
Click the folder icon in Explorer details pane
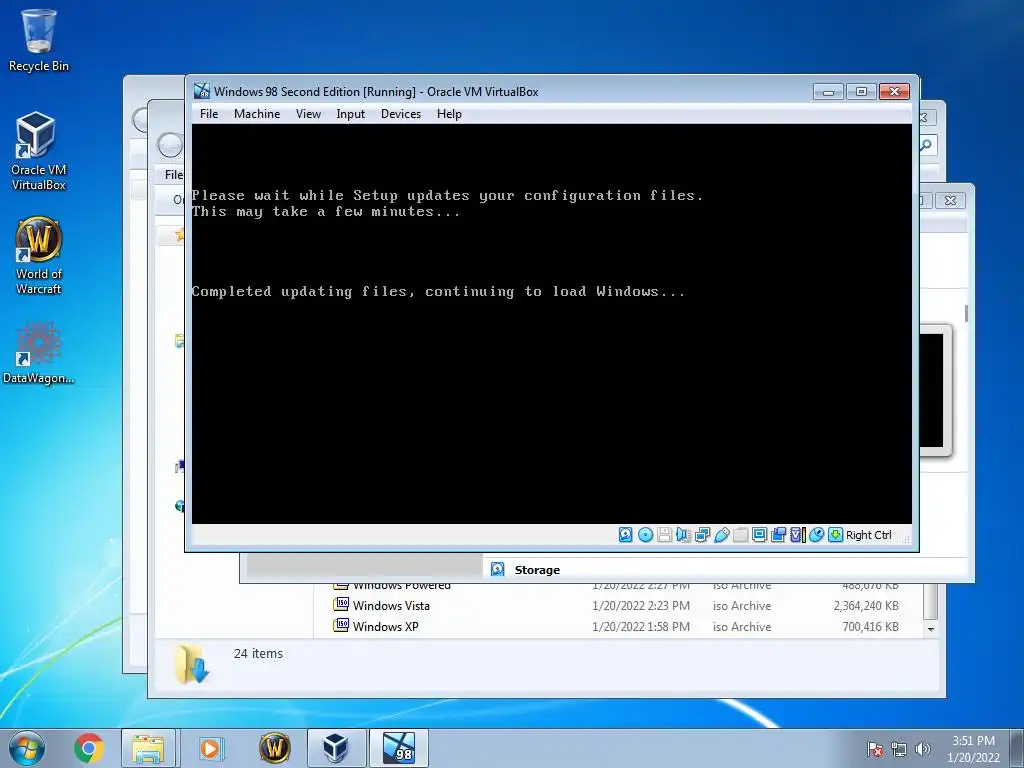pyautogui.click(x=191, y=664)
